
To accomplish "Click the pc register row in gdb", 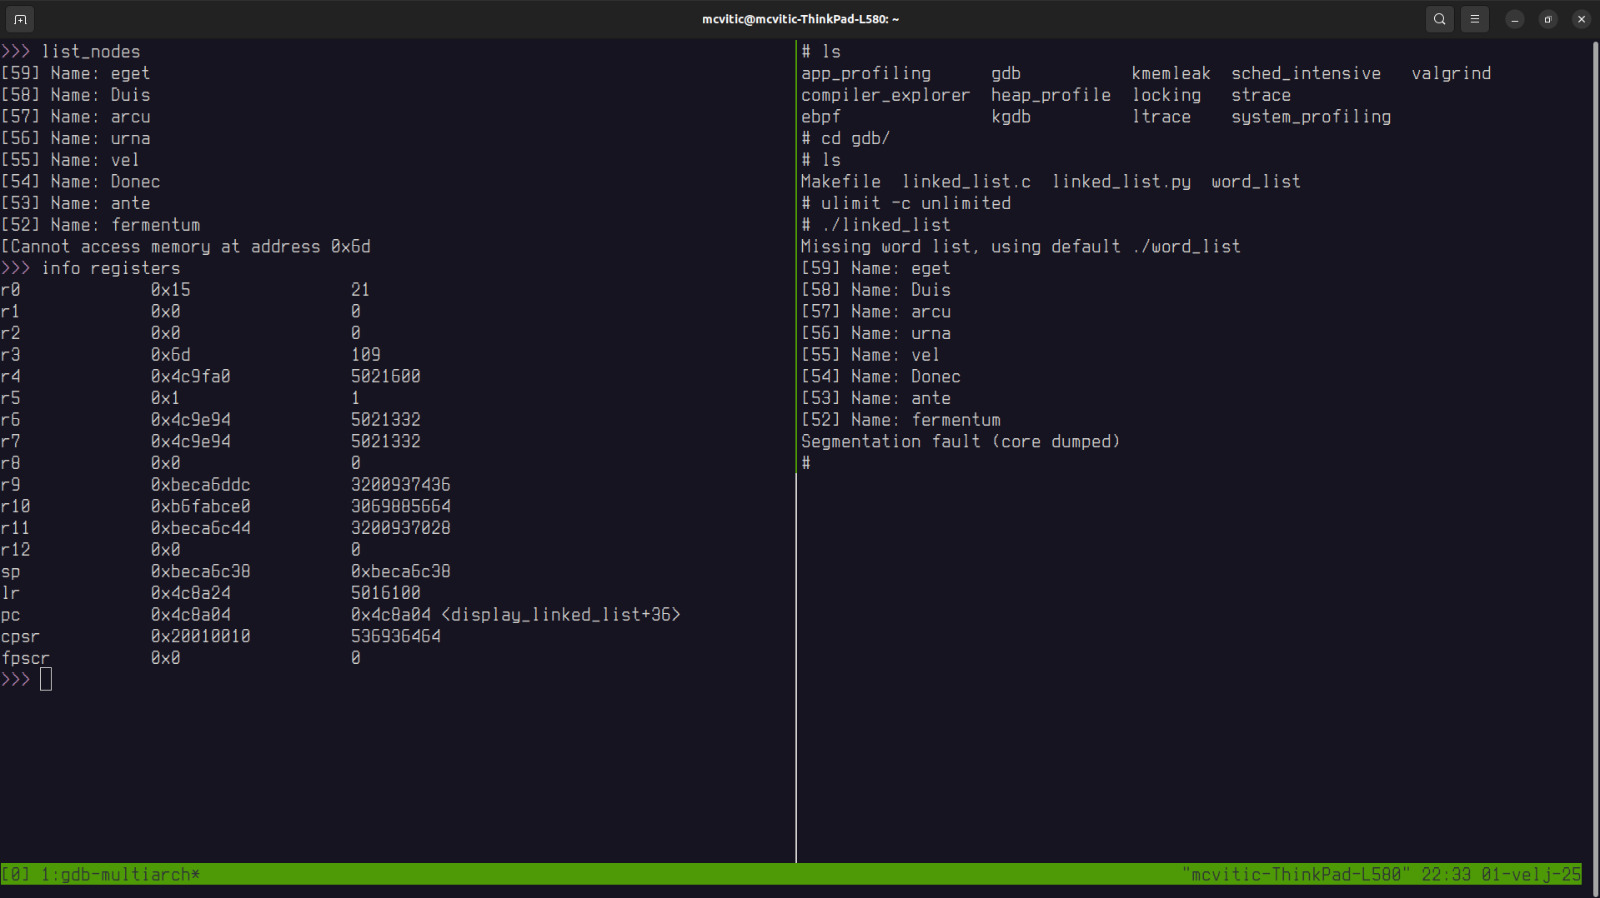I will tap(340, 615).
